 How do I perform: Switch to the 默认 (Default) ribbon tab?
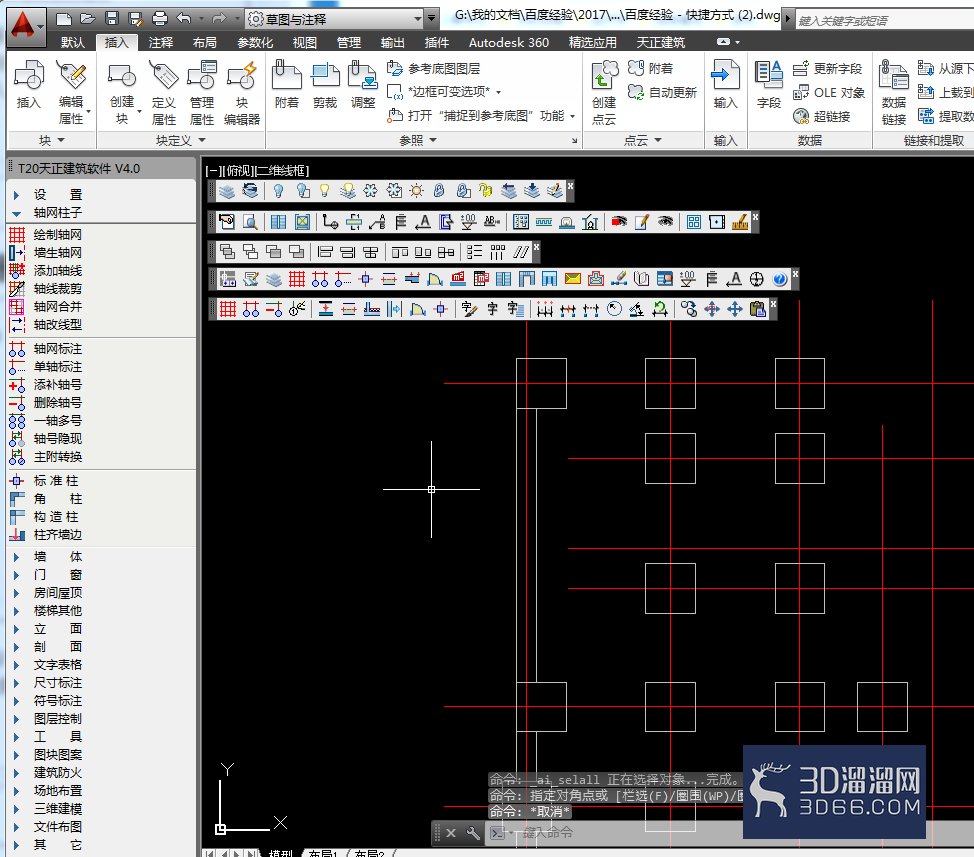(x=73, y=42)
